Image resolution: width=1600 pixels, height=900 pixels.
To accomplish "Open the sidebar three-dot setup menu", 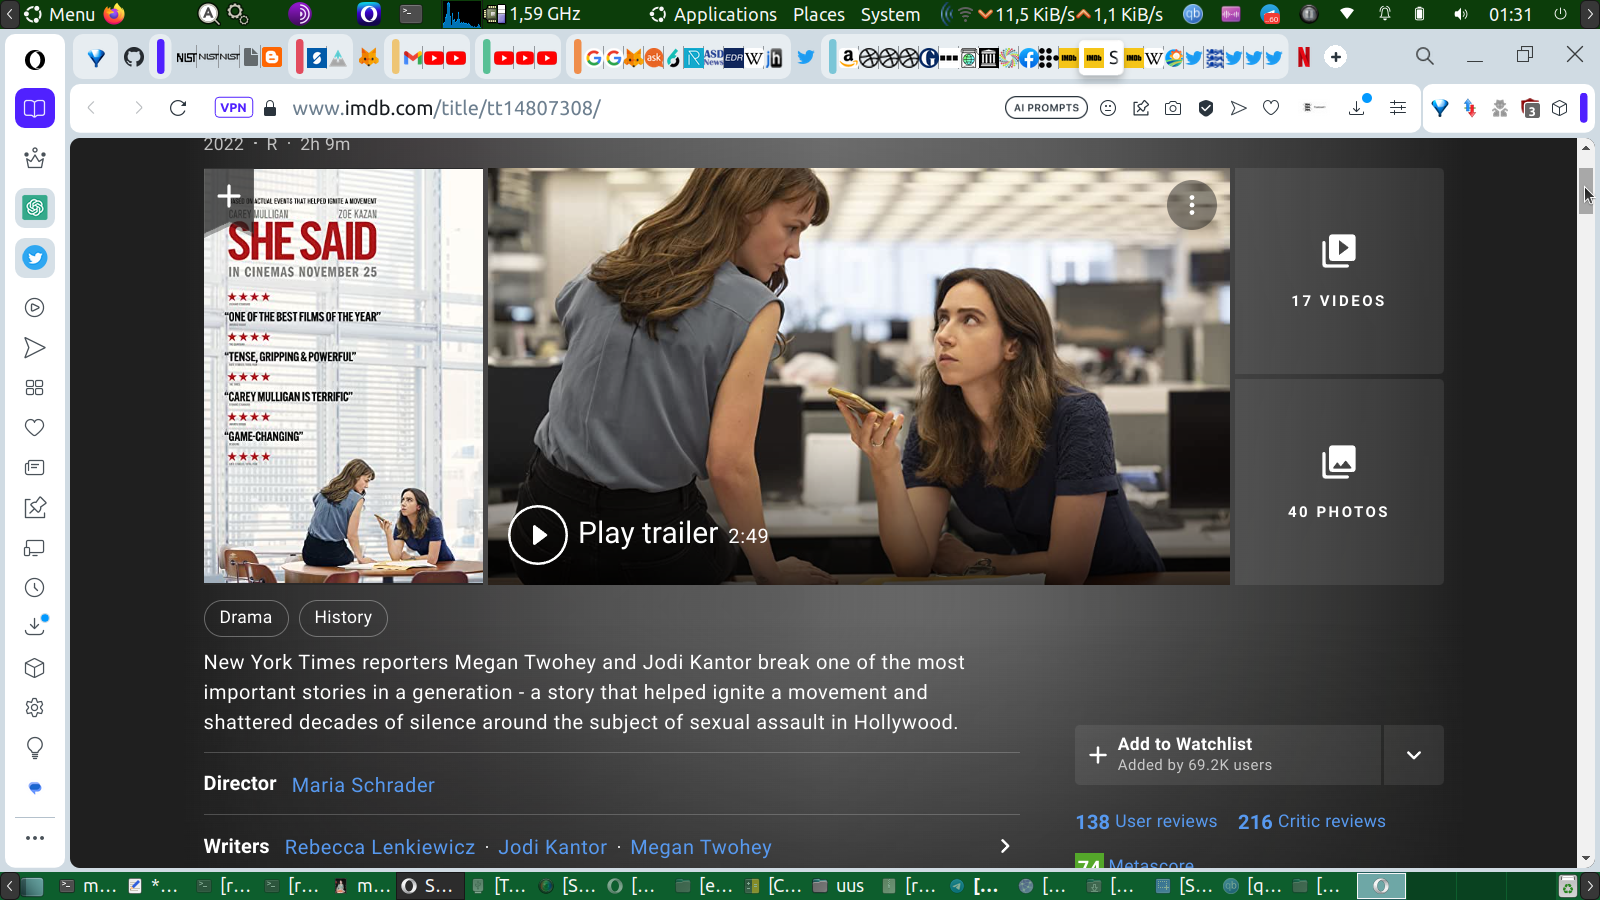I will [x=35, y=838].
